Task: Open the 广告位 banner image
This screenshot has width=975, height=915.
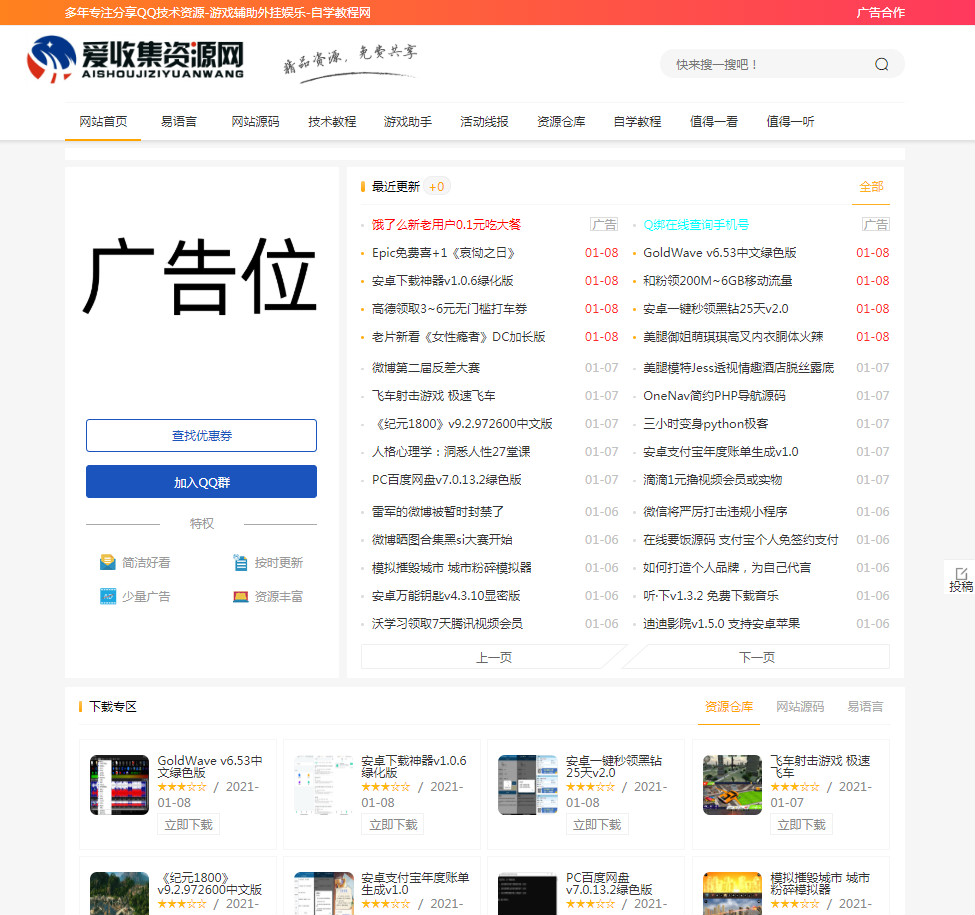Action: click(201, 277)
